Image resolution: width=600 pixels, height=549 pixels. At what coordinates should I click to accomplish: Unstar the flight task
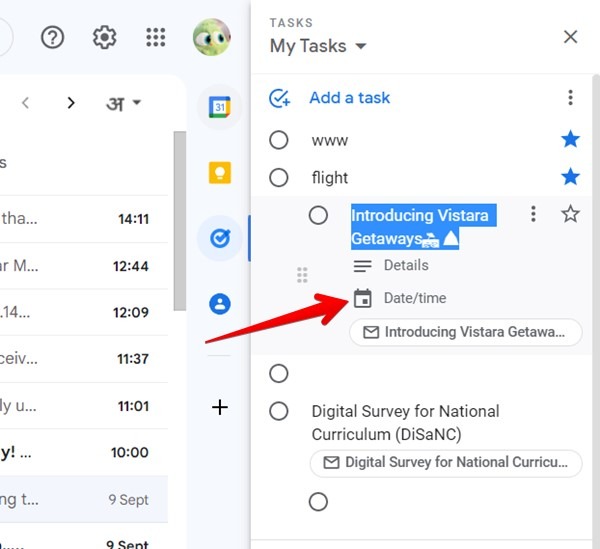[570, 176]
